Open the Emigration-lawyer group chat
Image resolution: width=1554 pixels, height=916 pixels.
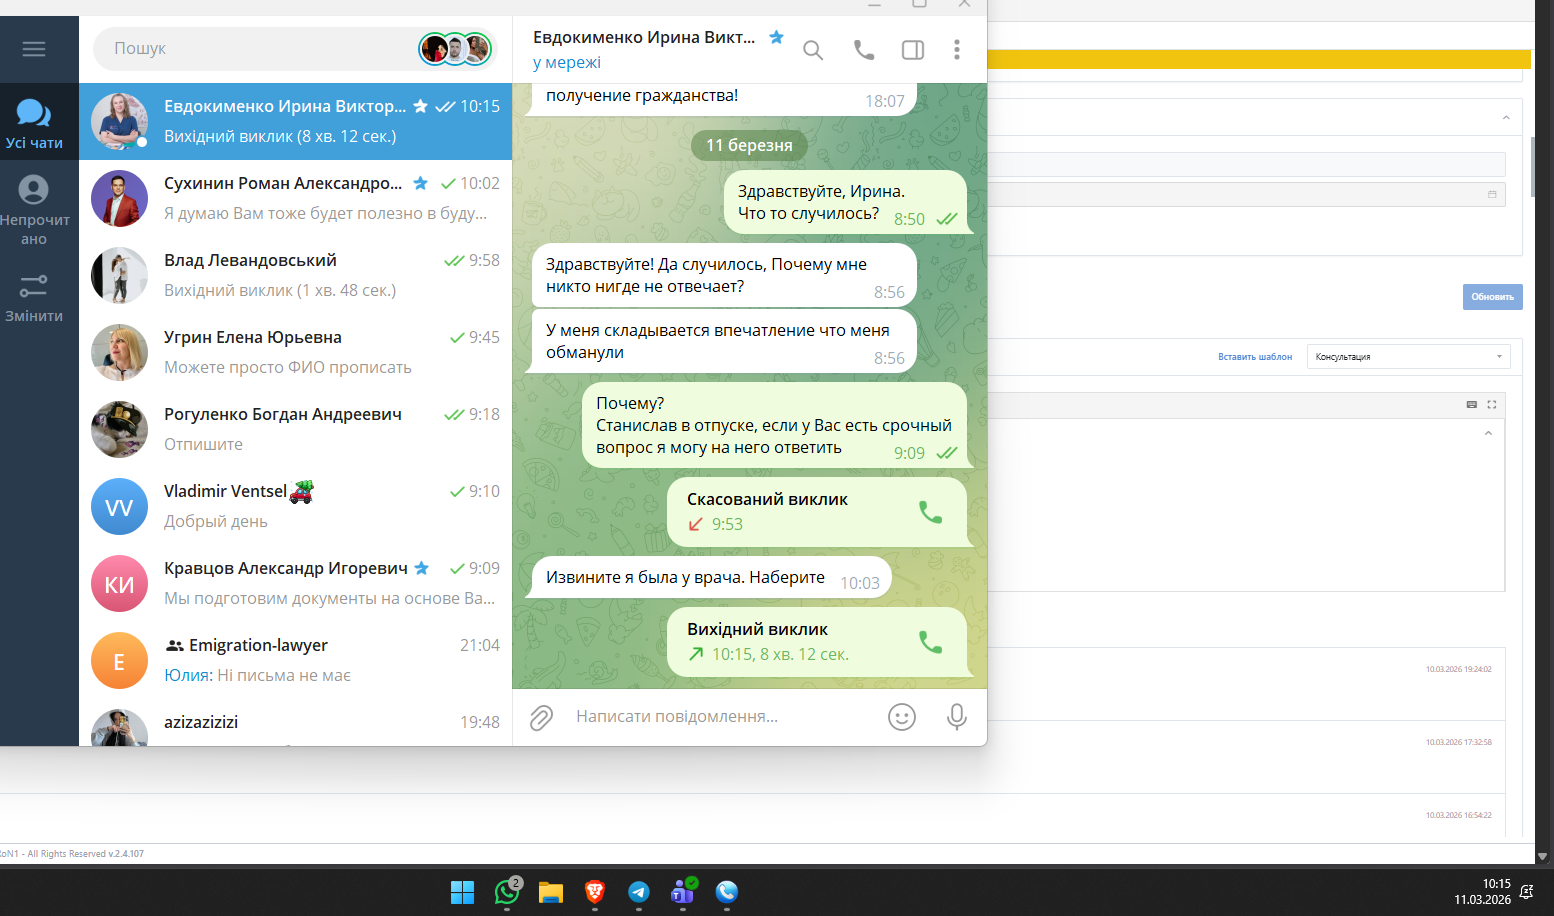coord(295,660)
